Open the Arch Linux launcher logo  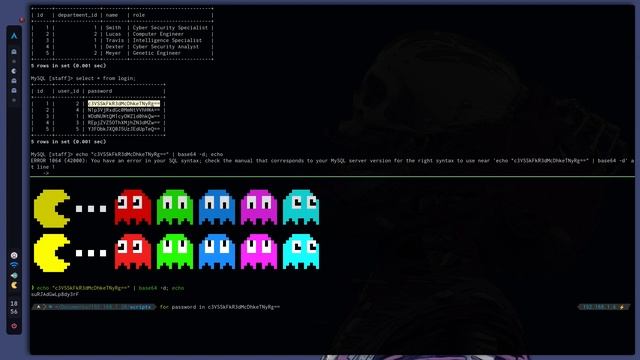[x=14, y=36]
